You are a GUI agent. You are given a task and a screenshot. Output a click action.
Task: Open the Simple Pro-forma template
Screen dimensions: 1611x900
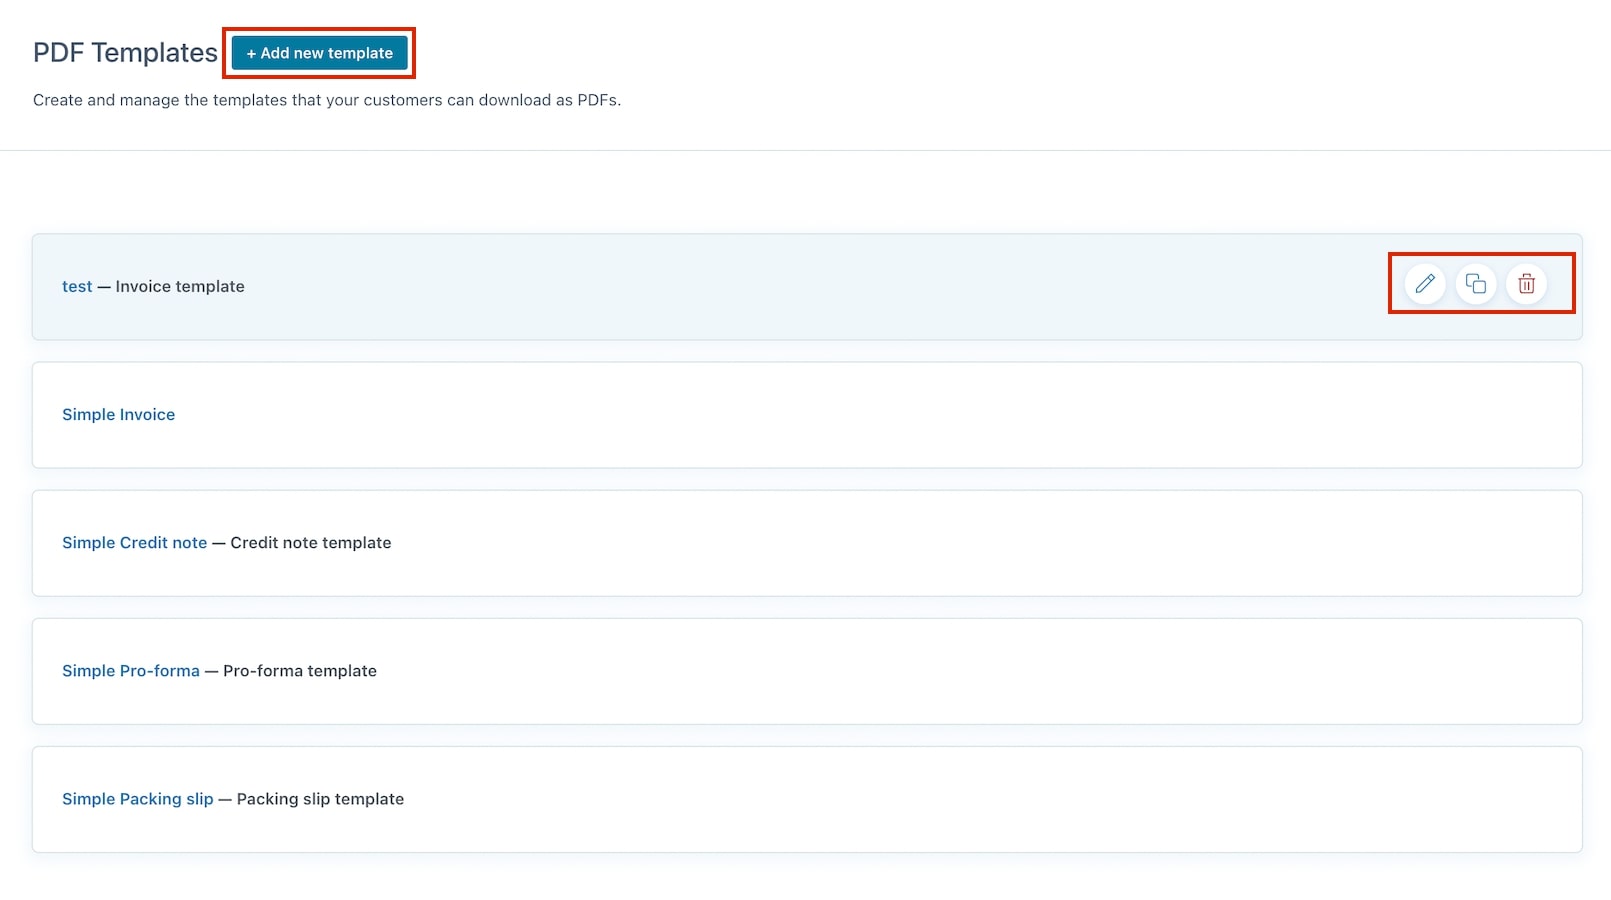[131, 670]
